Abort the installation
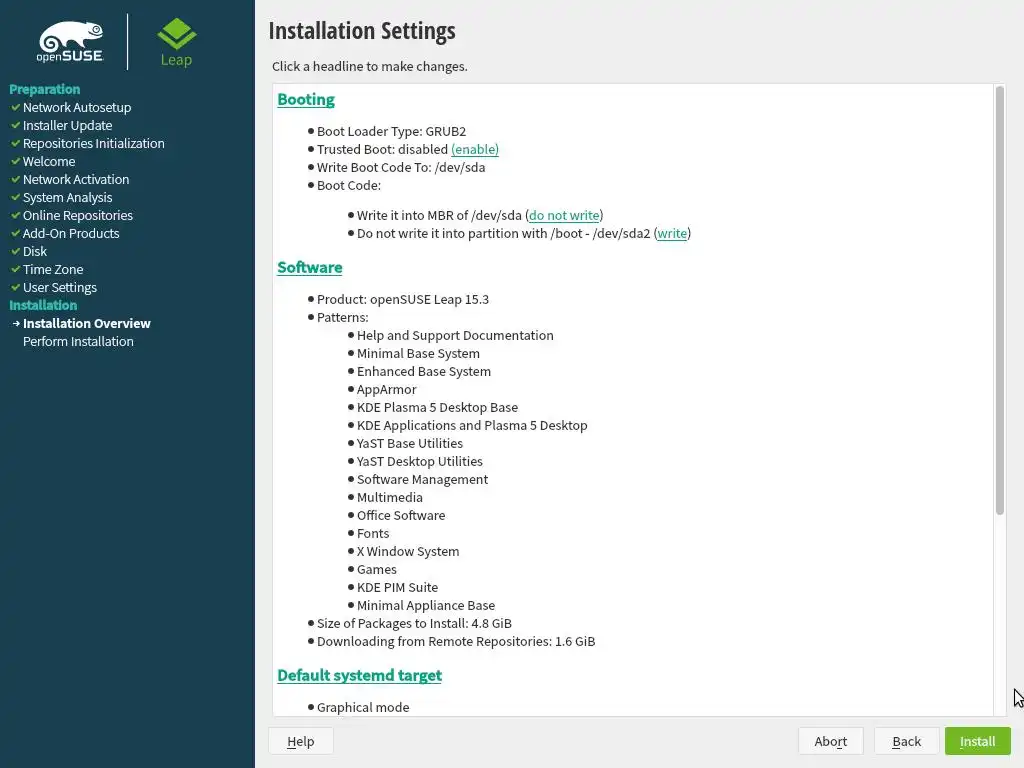The height and width of the screenshot is (768, 1024). coord(831,741)
